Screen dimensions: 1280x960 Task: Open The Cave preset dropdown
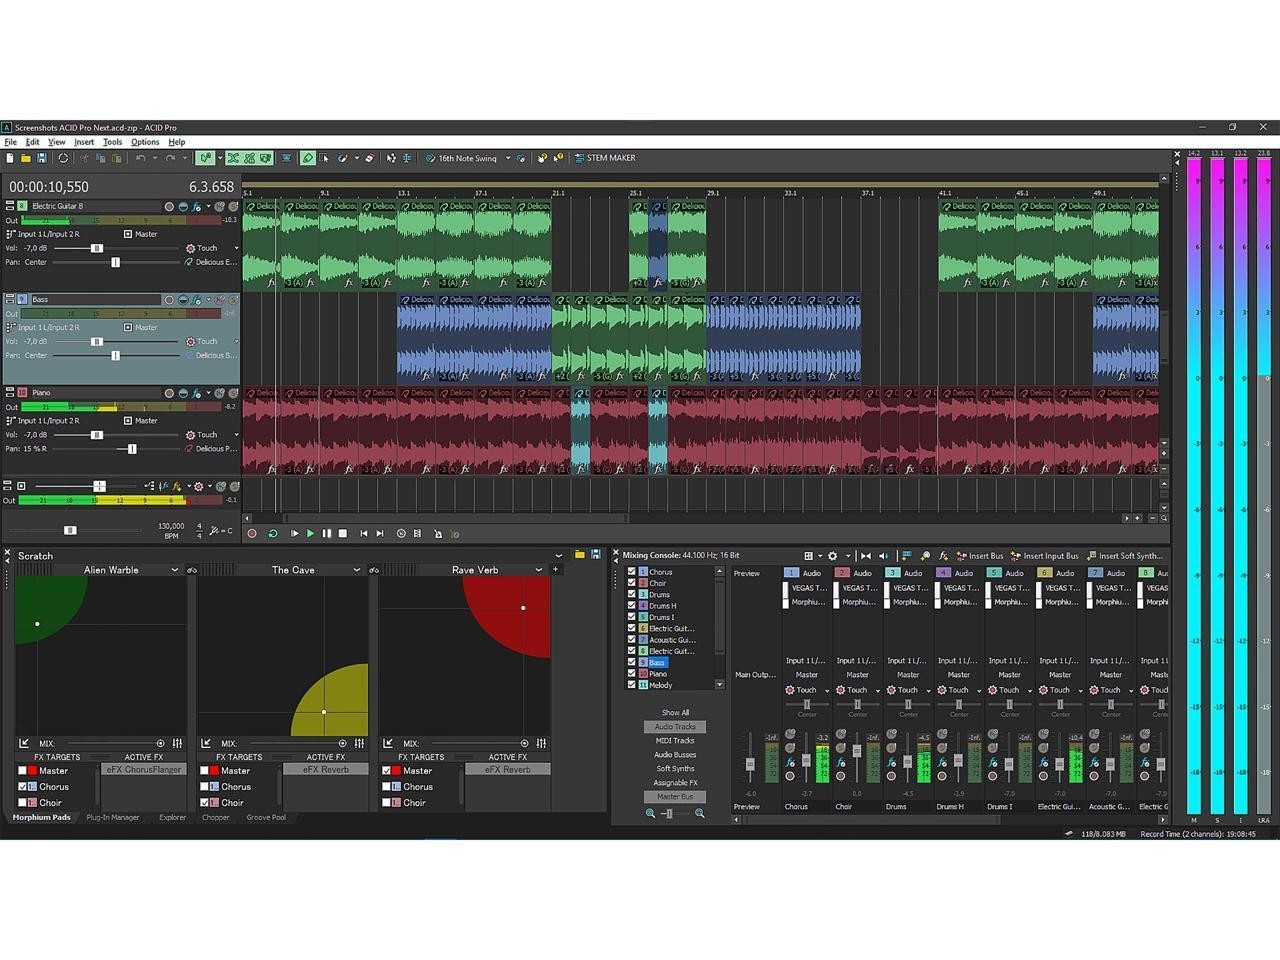point(357,570)
